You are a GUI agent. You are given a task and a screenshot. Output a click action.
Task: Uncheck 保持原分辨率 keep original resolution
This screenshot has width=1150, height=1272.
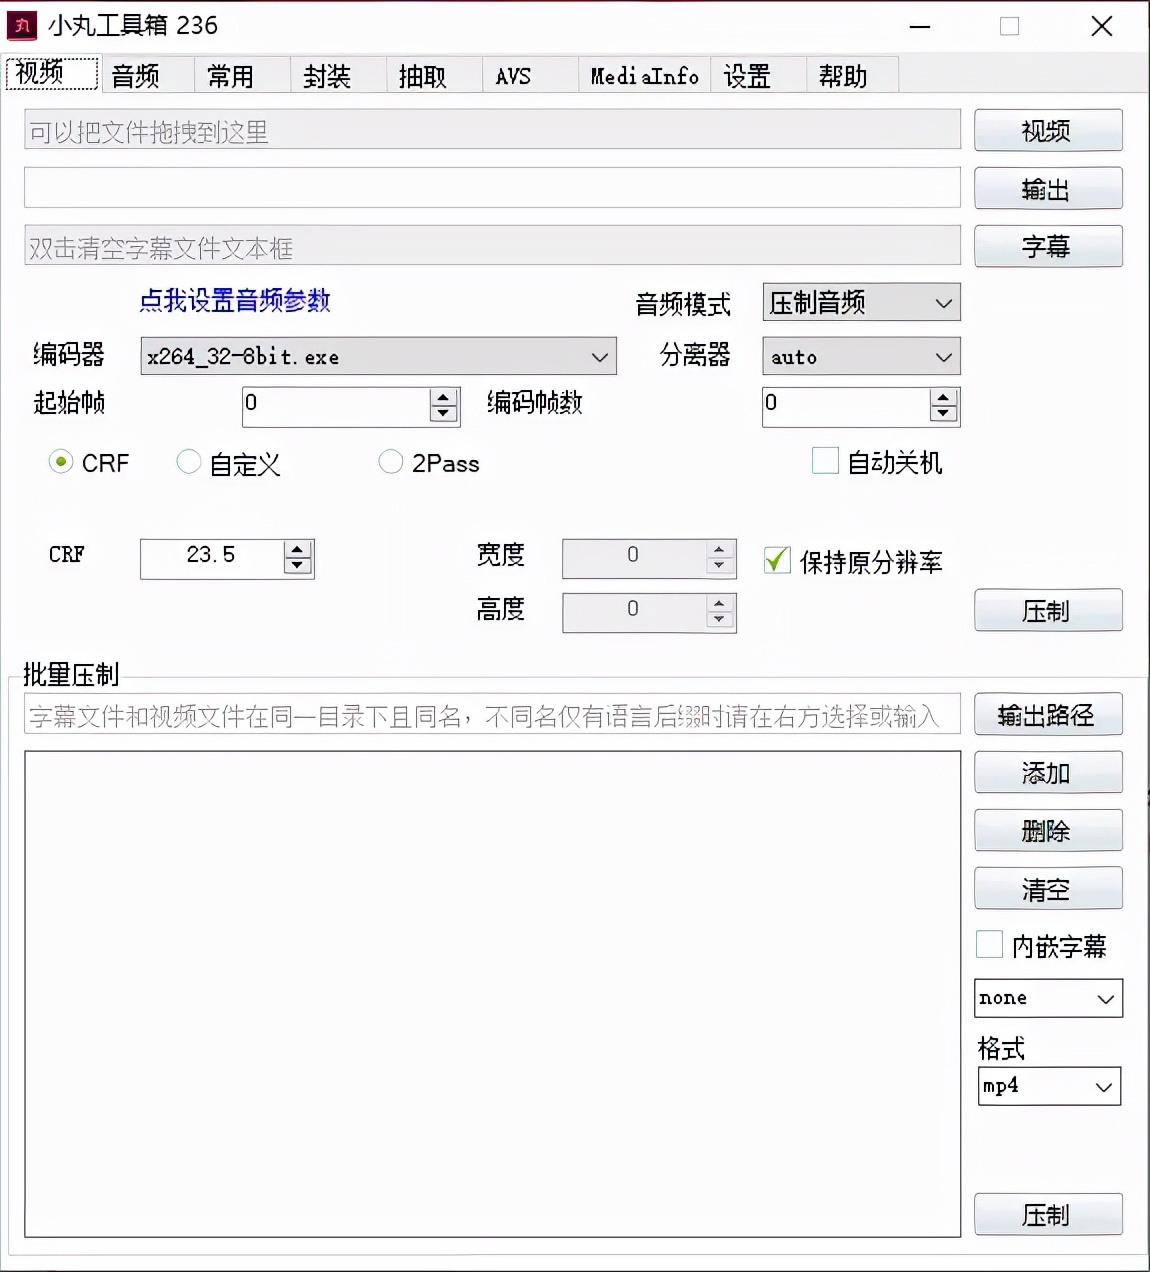pyautogui.click(x=777, y=561)
